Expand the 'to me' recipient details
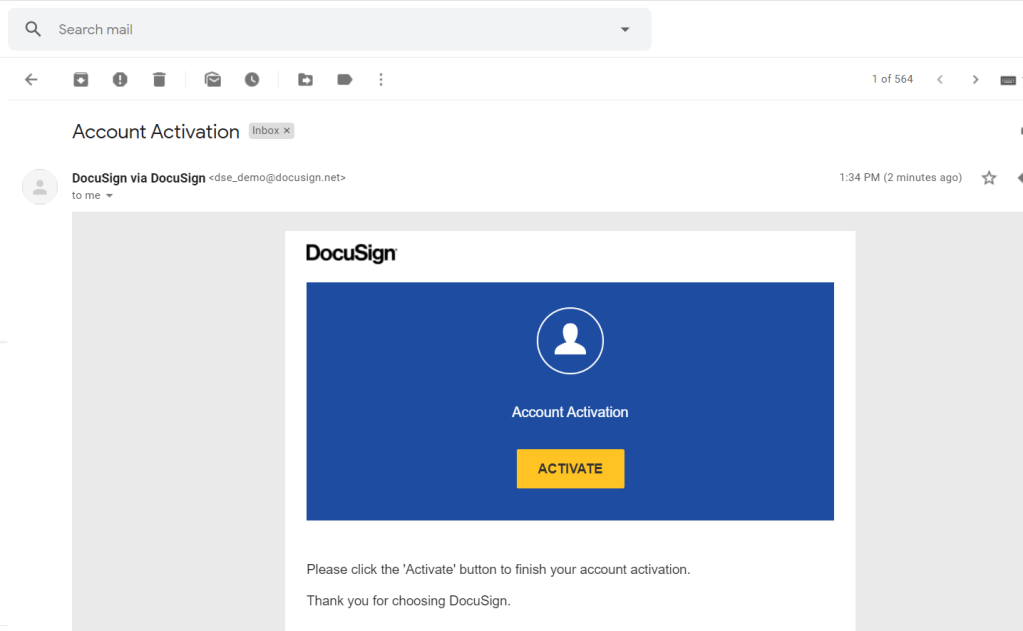 (x=110, y=196)
